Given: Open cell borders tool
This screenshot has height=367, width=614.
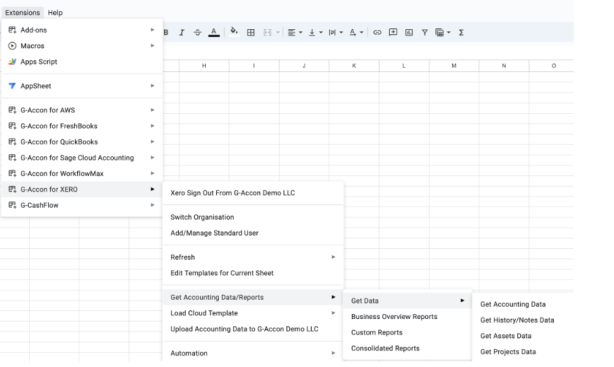Looking at the screenshot, I should coord(251,33).
